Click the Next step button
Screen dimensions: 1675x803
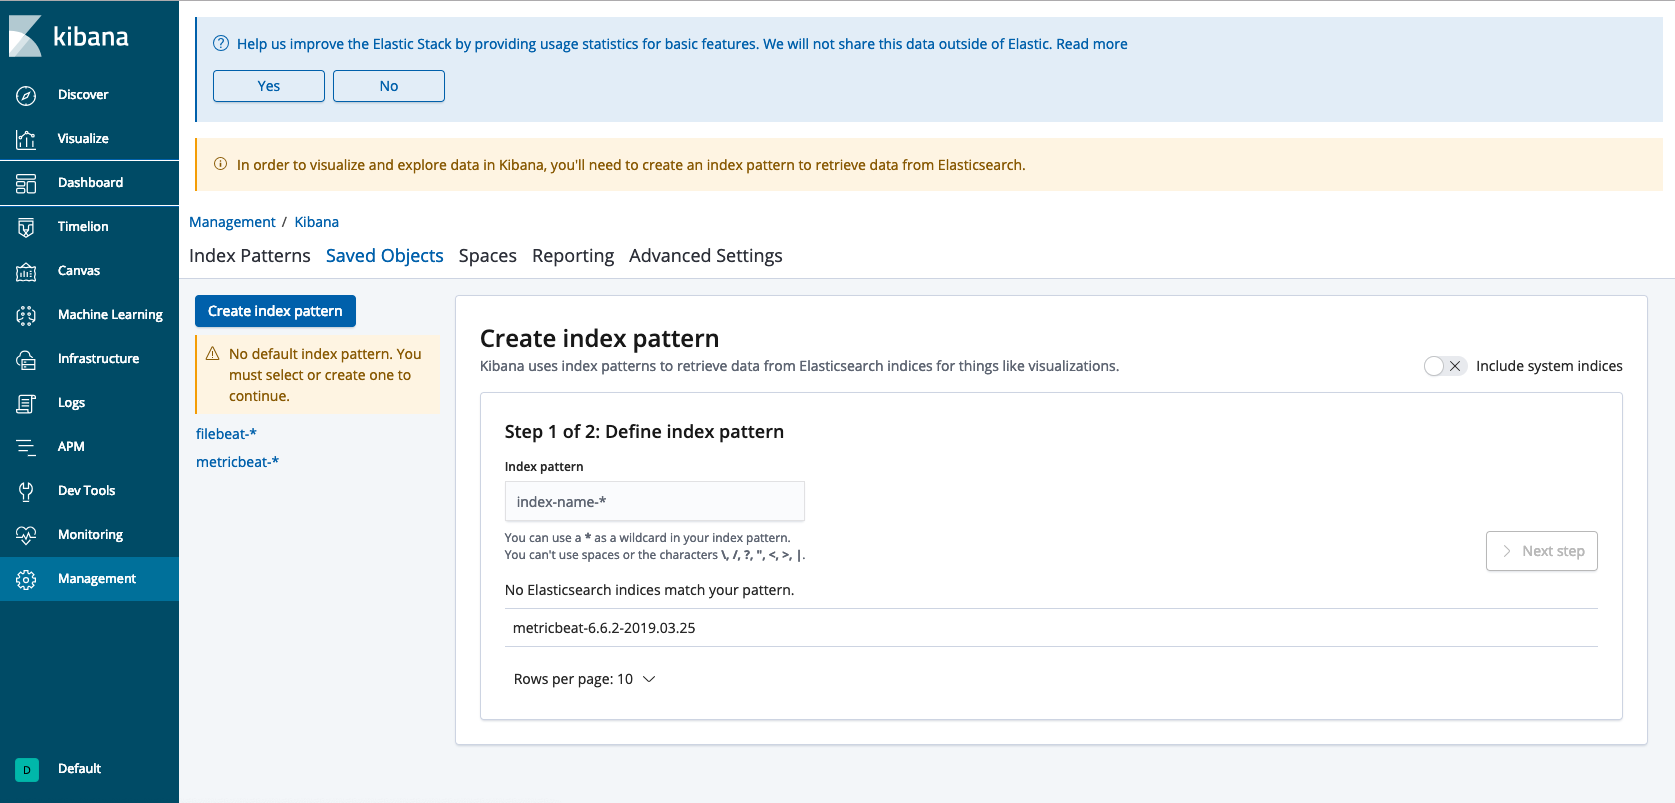coord(1542,551)
